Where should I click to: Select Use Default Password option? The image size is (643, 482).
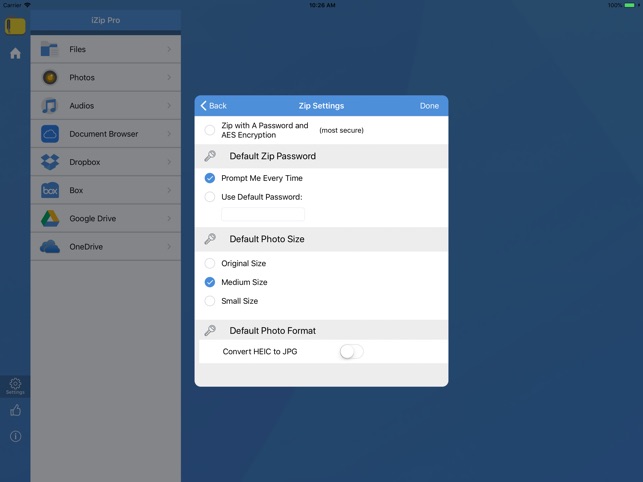[x=210, y=197]
